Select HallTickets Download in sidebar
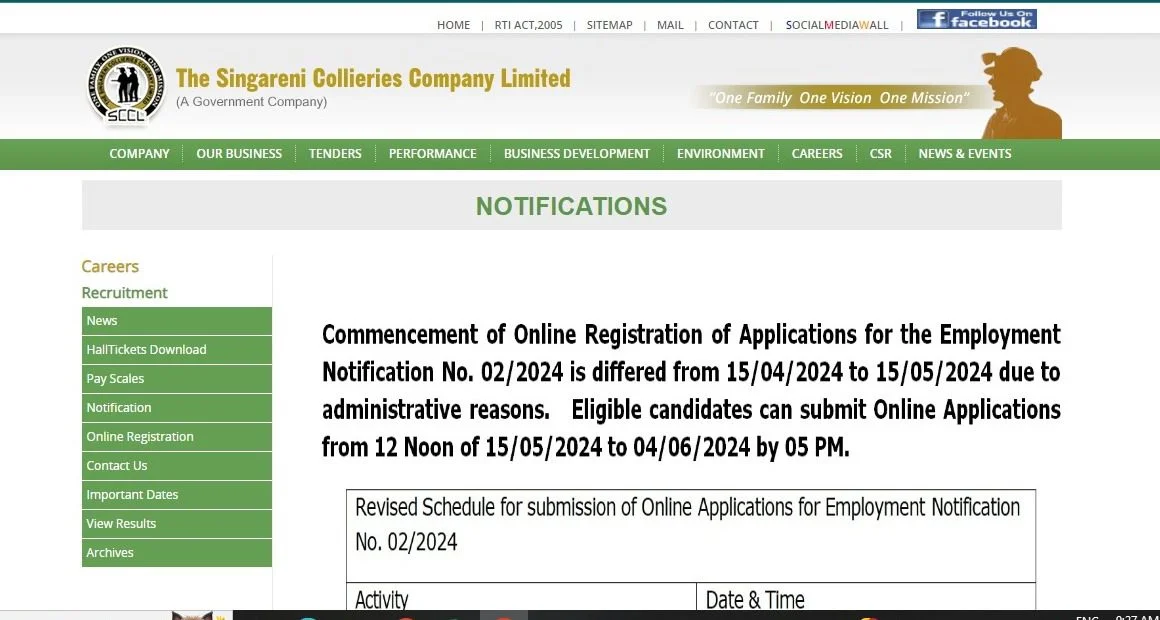This screenshot has width=1160, height=620. [177, 350]
